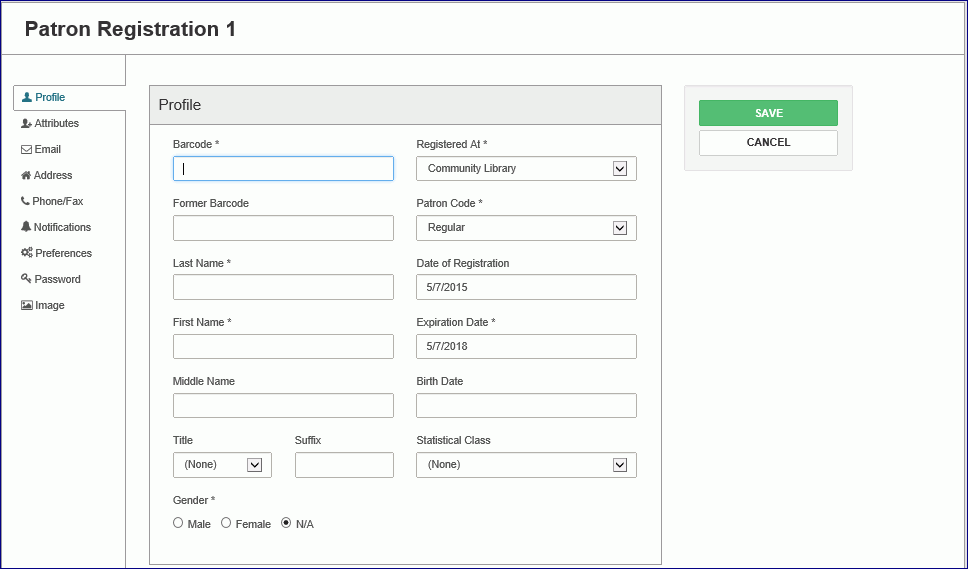The height and width of the screenshot is (569, 968).
Task: Expand the Patron Code dropdown
Action: coord(620,228)
